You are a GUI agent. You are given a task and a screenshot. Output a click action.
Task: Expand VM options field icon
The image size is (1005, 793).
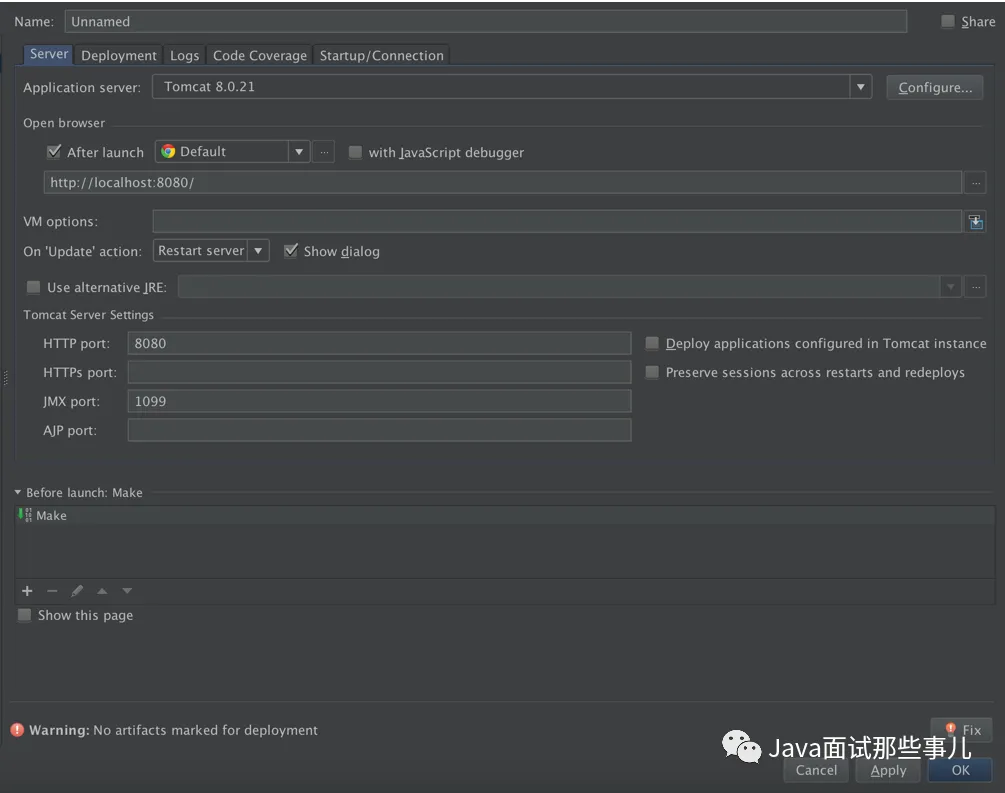[976, 222]
